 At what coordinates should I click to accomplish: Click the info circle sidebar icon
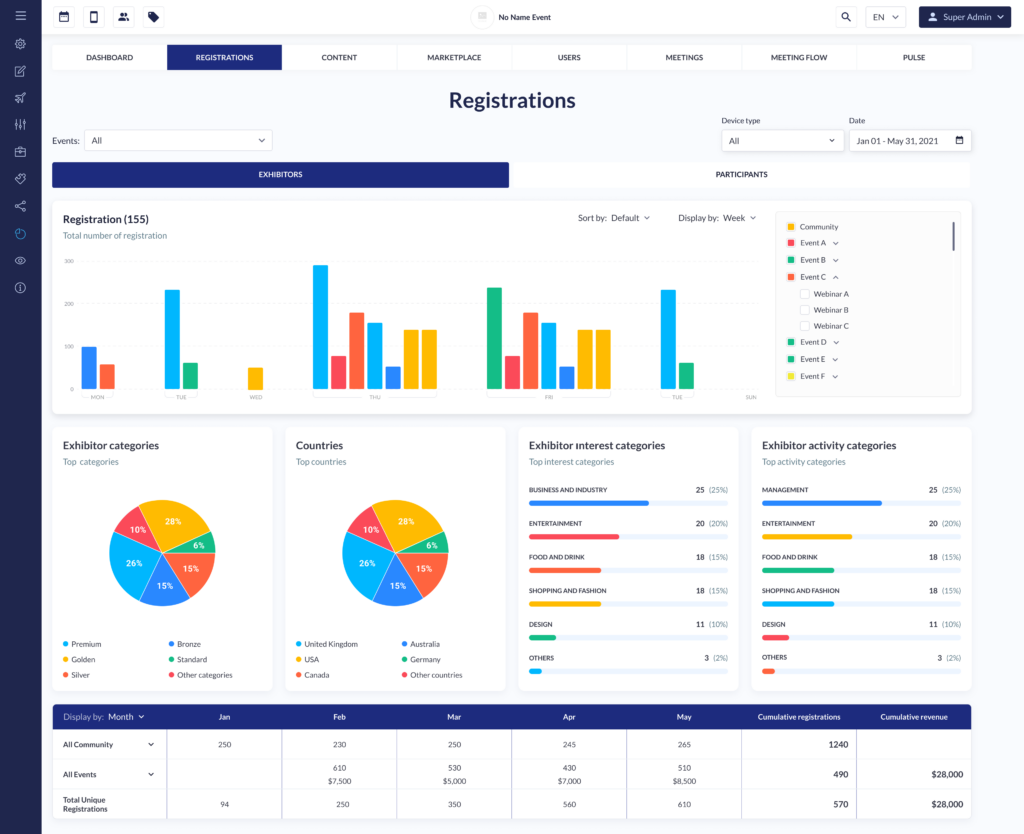click(x=20, y=288)
